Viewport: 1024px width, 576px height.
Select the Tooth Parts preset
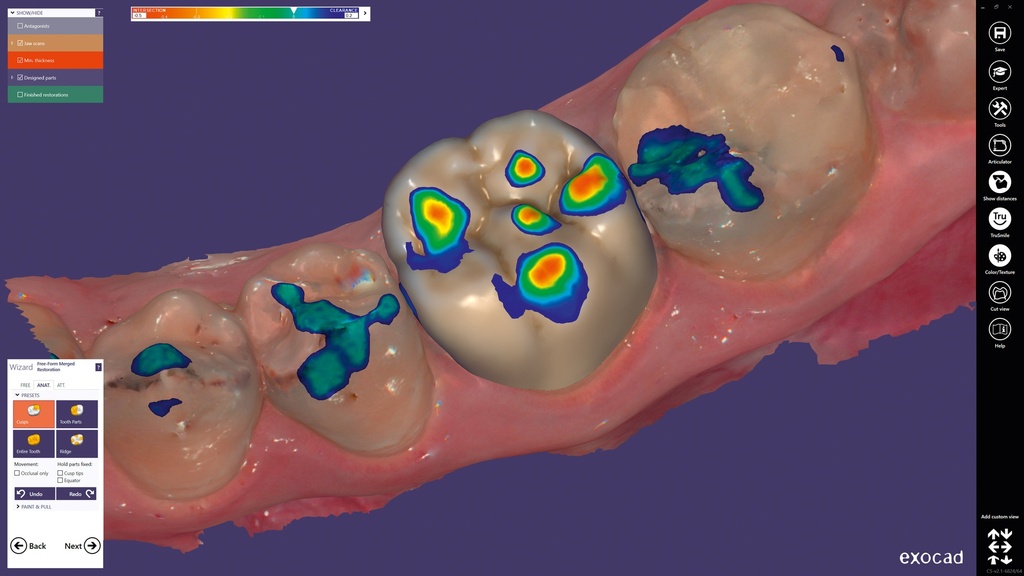(77, 414)
